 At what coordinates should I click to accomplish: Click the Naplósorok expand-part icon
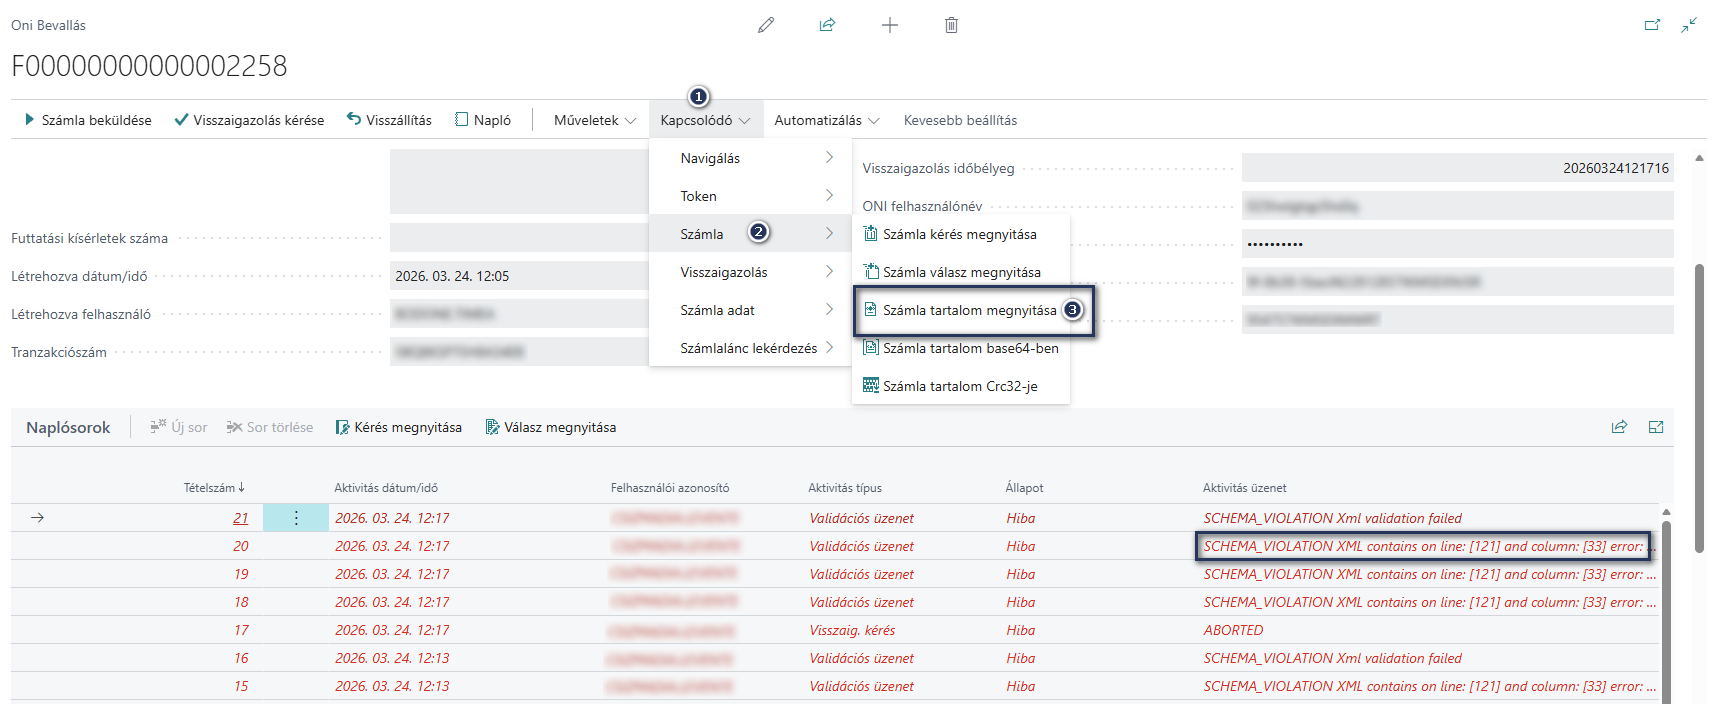[x=1656, y=427]
